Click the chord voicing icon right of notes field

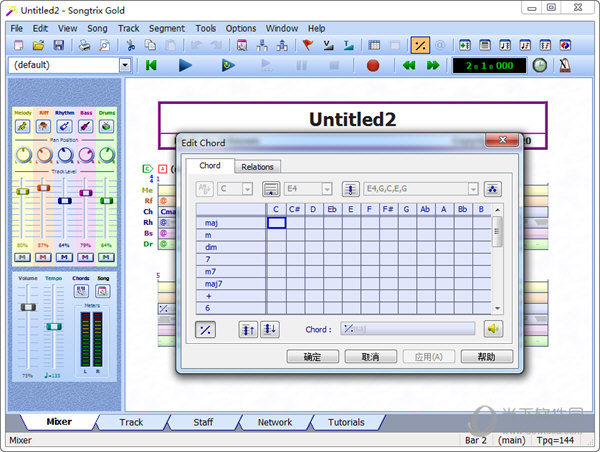492,189
